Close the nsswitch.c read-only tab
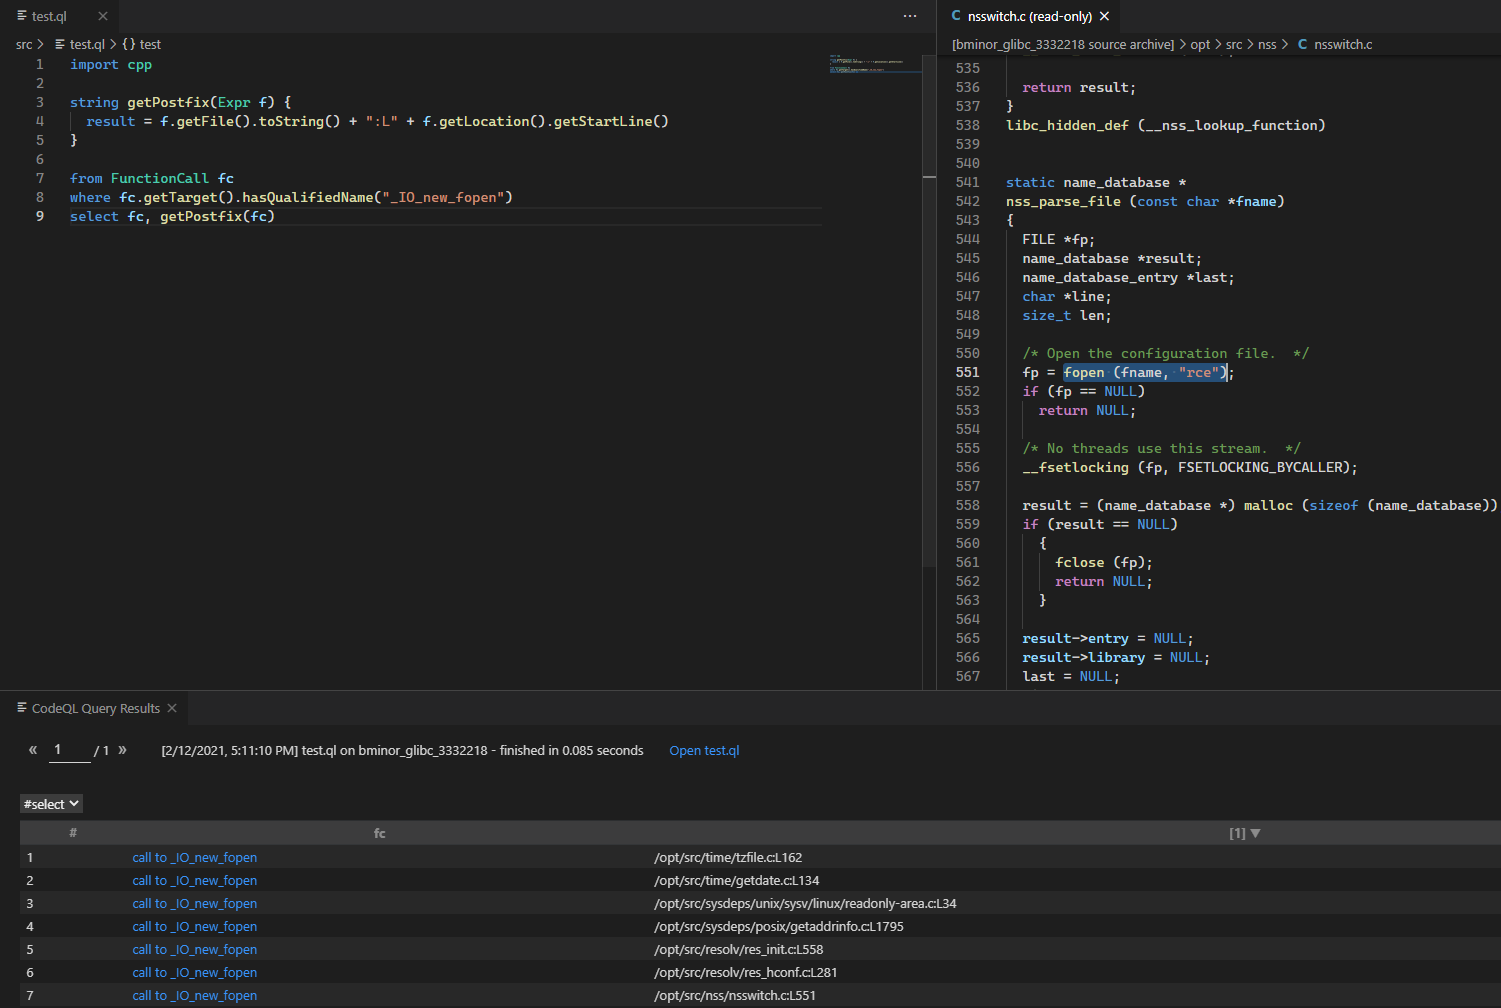Viewport: 1501px width, 1008px height. tap(1104, 16)
